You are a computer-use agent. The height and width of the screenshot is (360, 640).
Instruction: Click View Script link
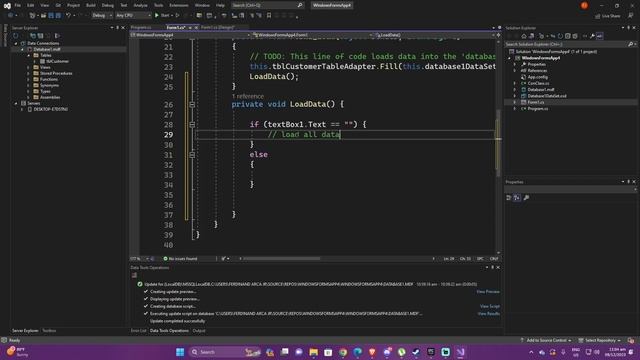[490, 306]
